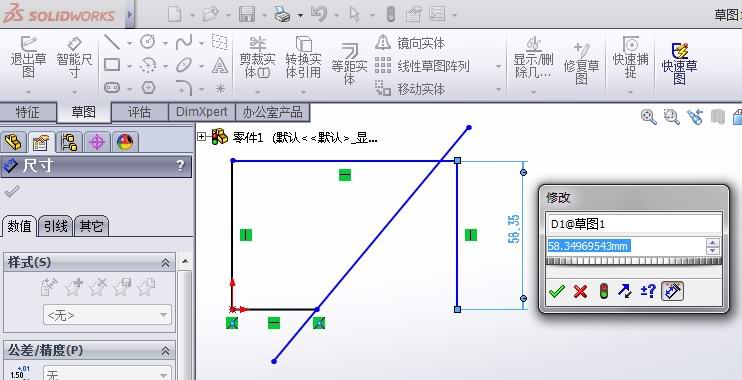Open the Line tool dropdown arrow
This screenshot has height=380, width=742.
tap(129, 43)
